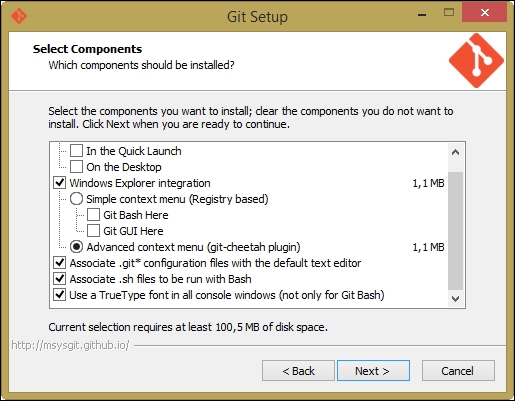This screenshot has height=401, width=515.
Task: Click the scroll down arrow in components list
Action: coord(455,298)
